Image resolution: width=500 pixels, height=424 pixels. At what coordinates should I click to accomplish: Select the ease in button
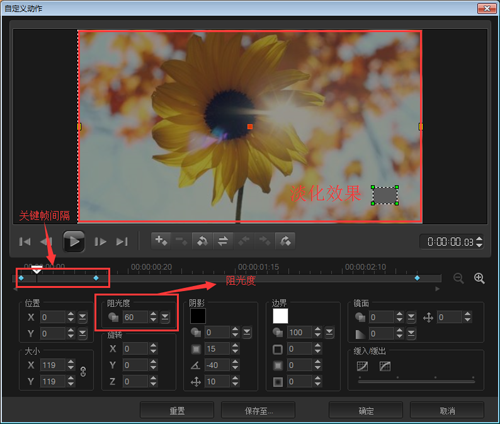[x=362, y=366]
